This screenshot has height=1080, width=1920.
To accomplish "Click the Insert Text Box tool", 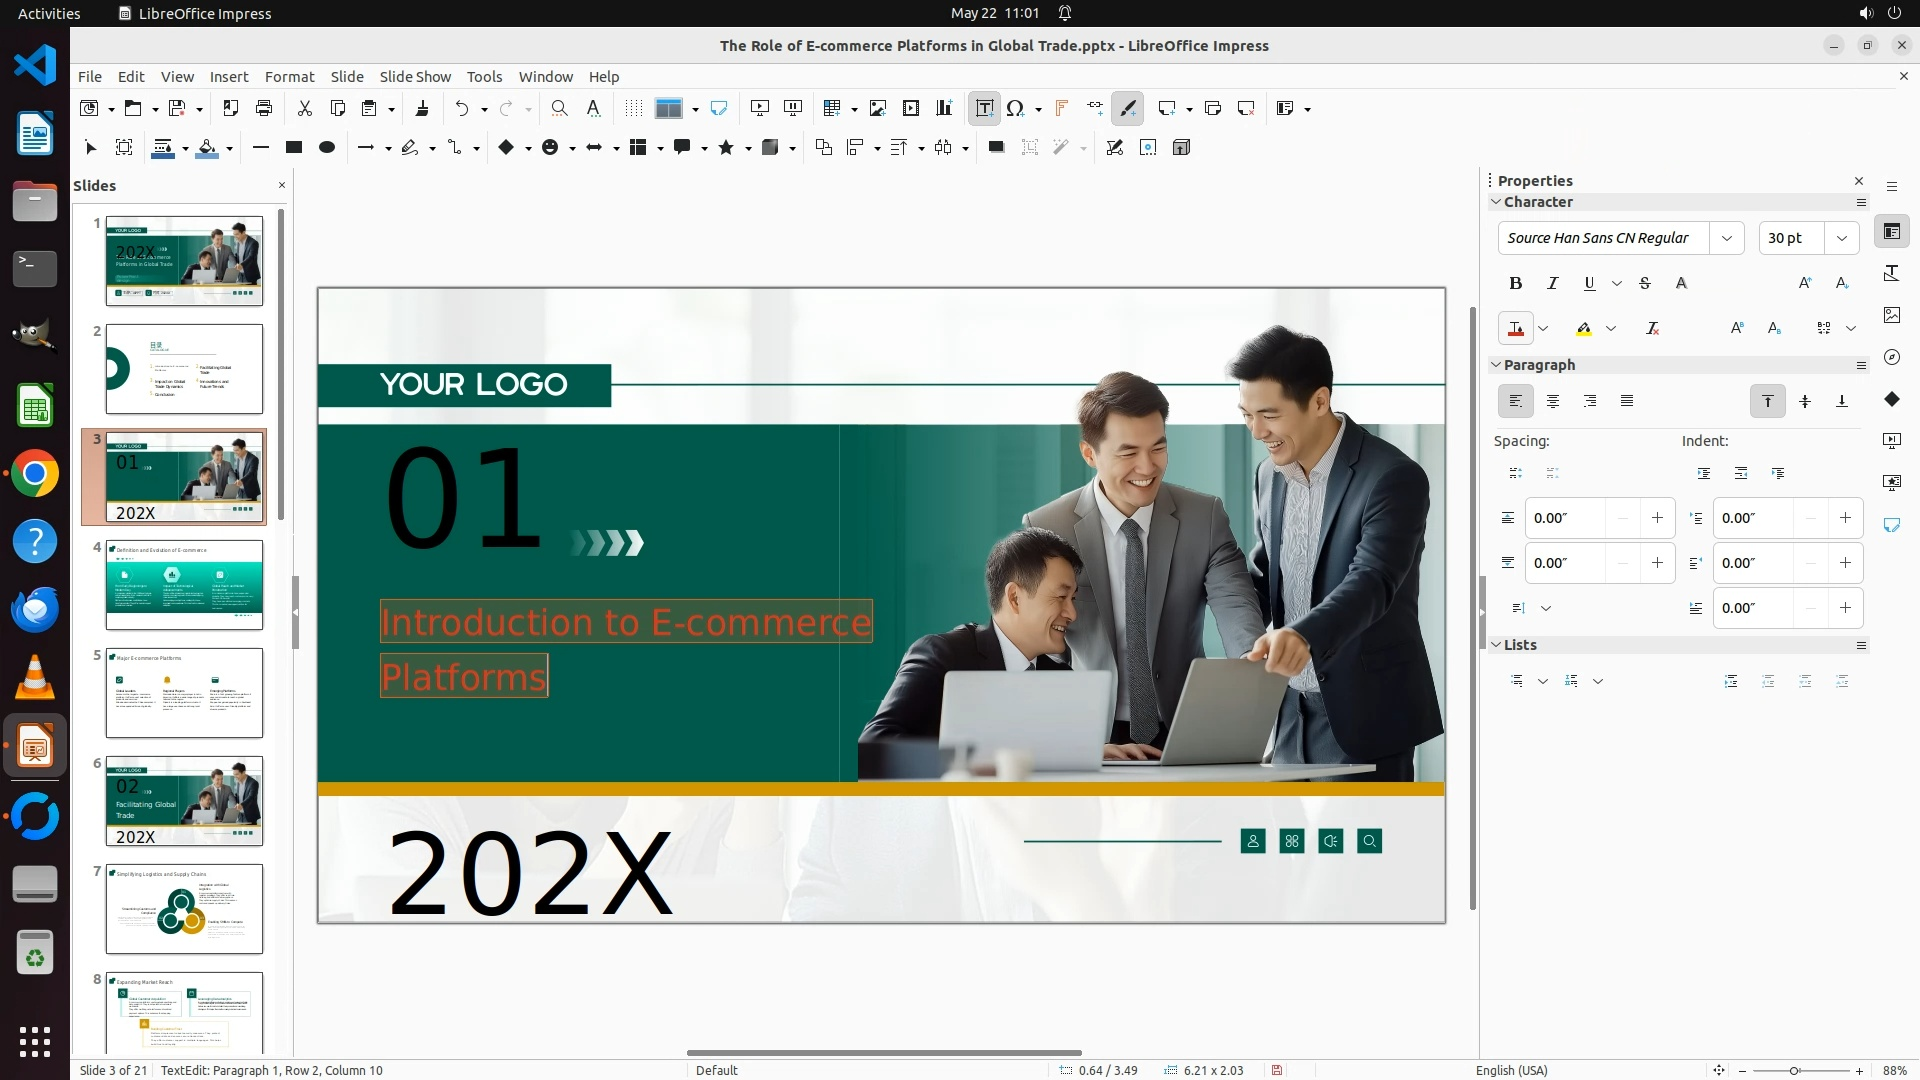I will coord(984,108).
